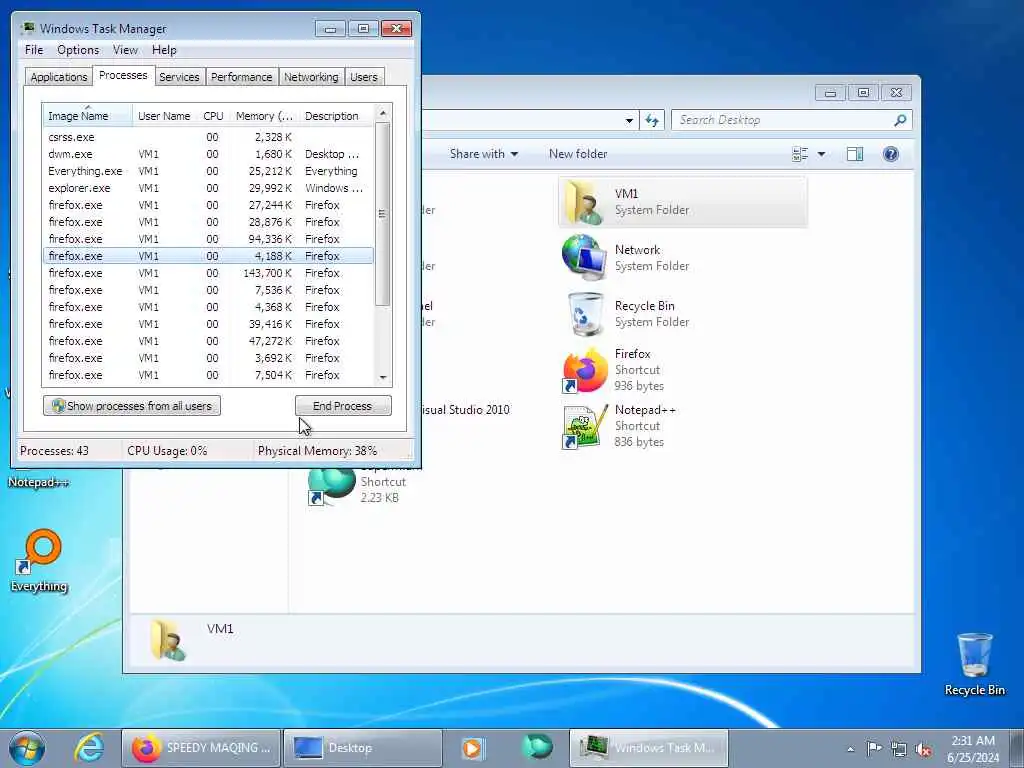
Task: Open the Options menu in Task Manager
Action: point(78,50)
